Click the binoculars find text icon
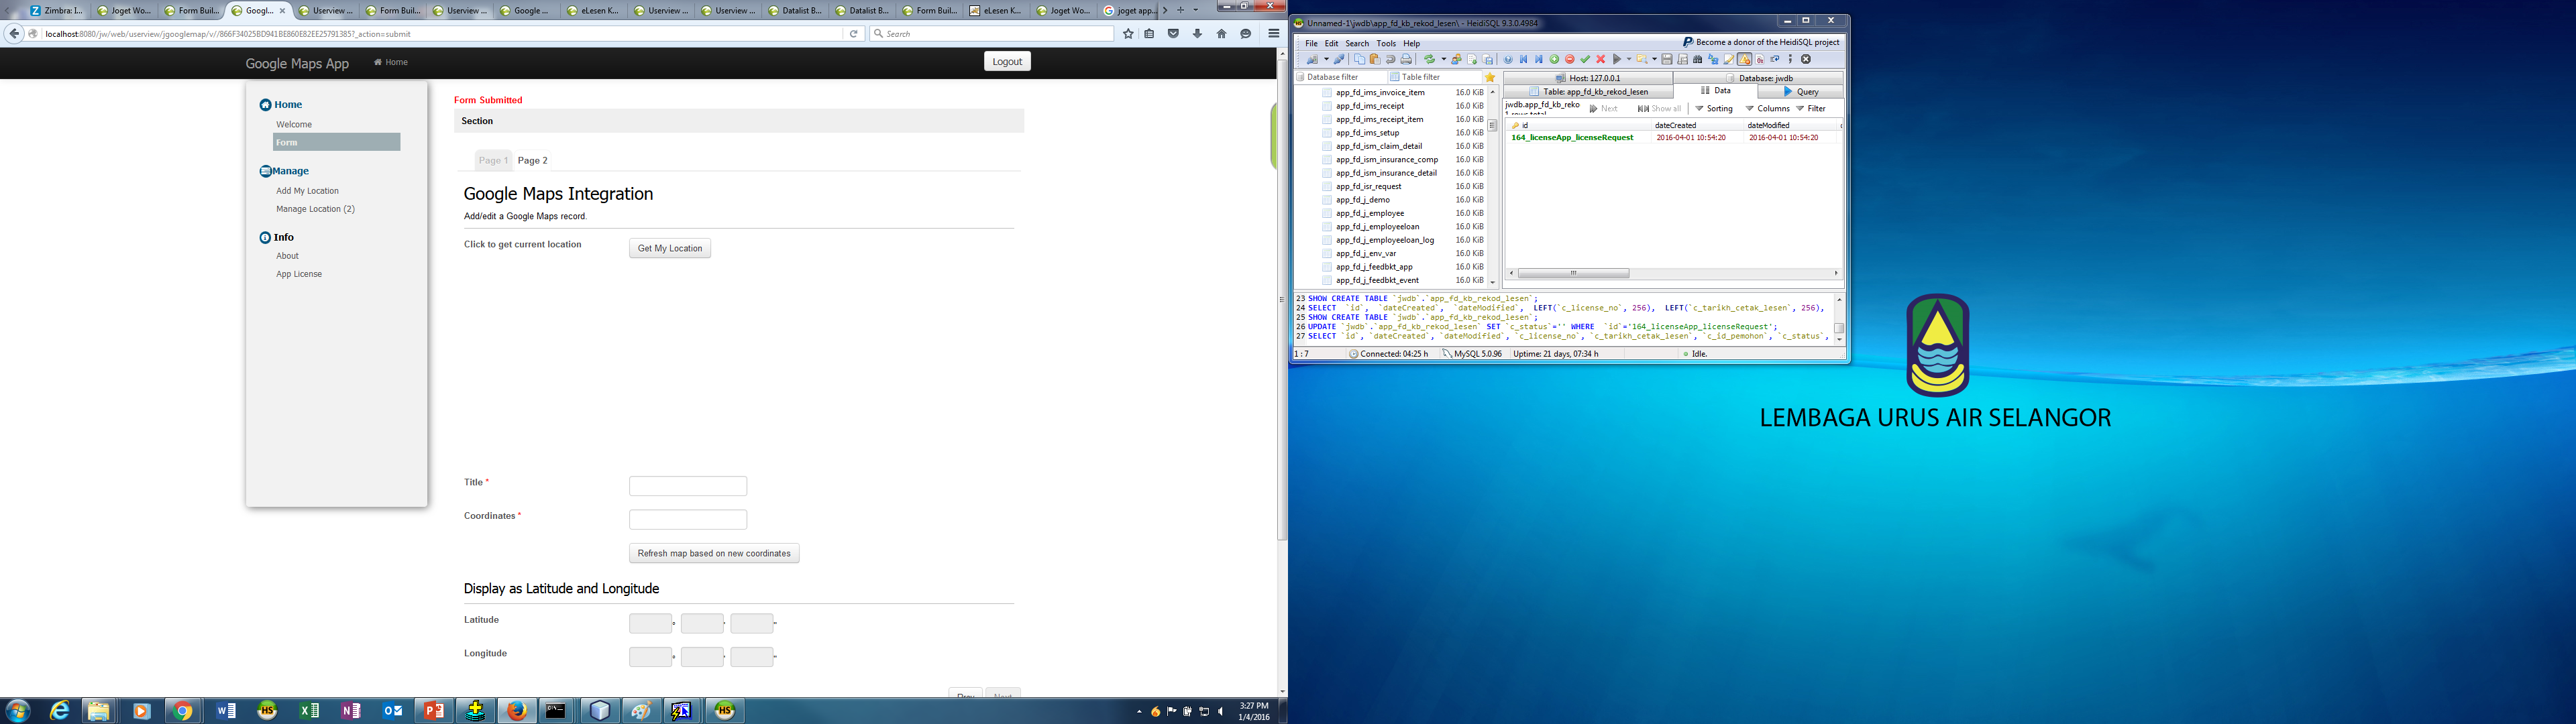2576x724 pixels. pyautogui.click(x=1698, y=59)
